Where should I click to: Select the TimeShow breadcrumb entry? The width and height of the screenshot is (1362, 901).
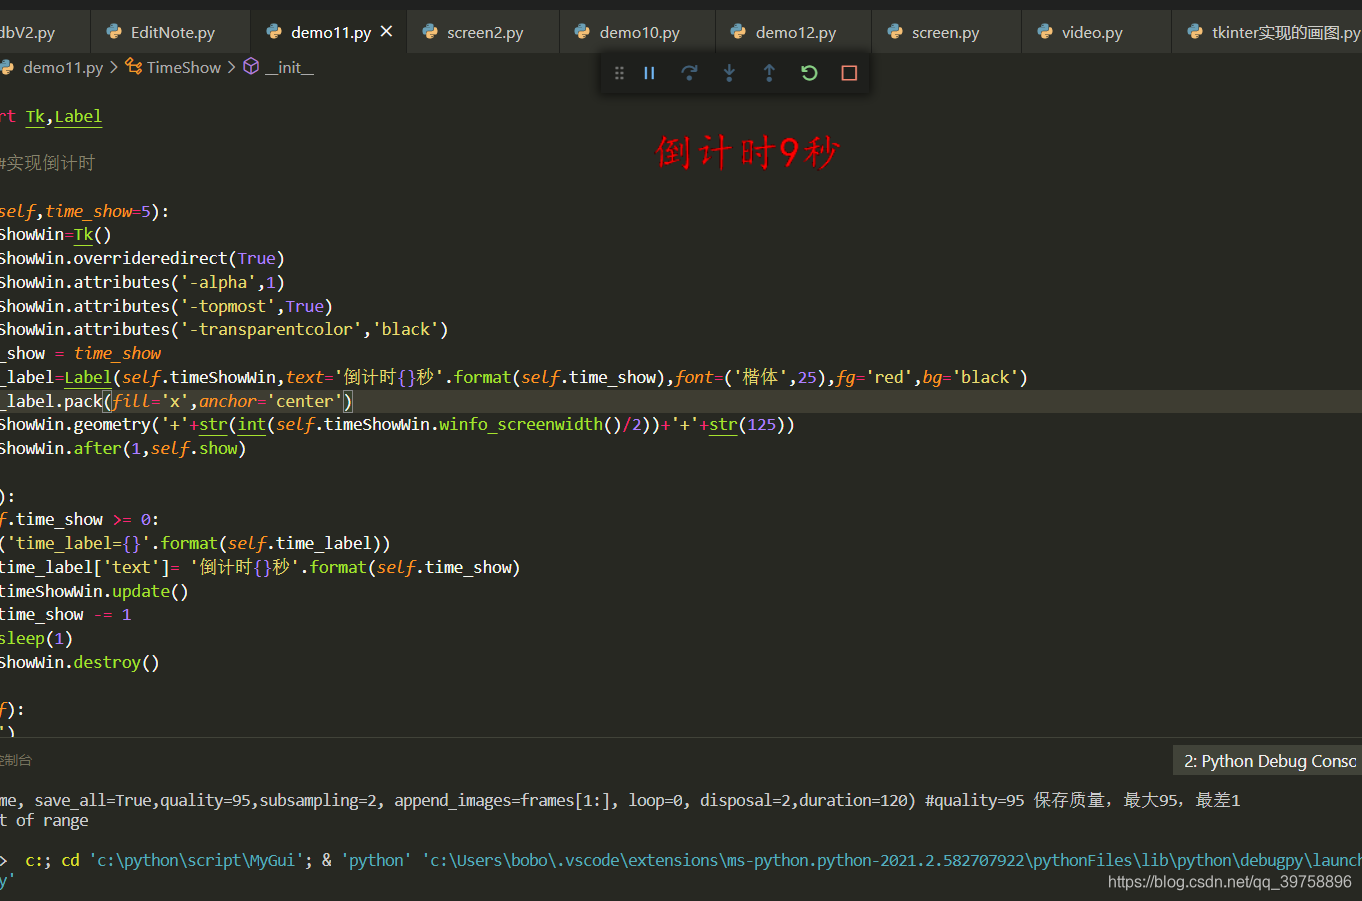coord(185,67)
